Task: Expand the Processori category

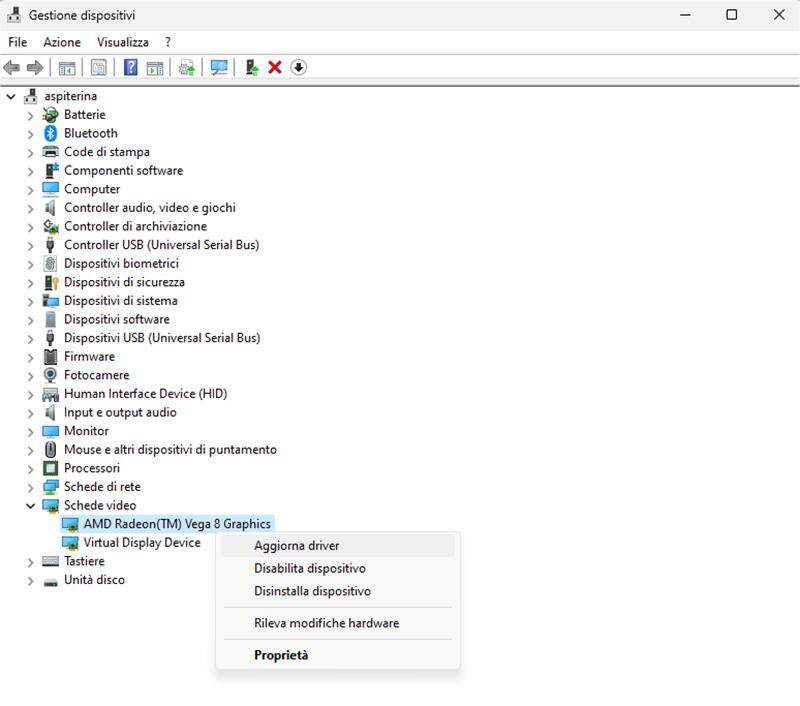Action: (30, 469)
